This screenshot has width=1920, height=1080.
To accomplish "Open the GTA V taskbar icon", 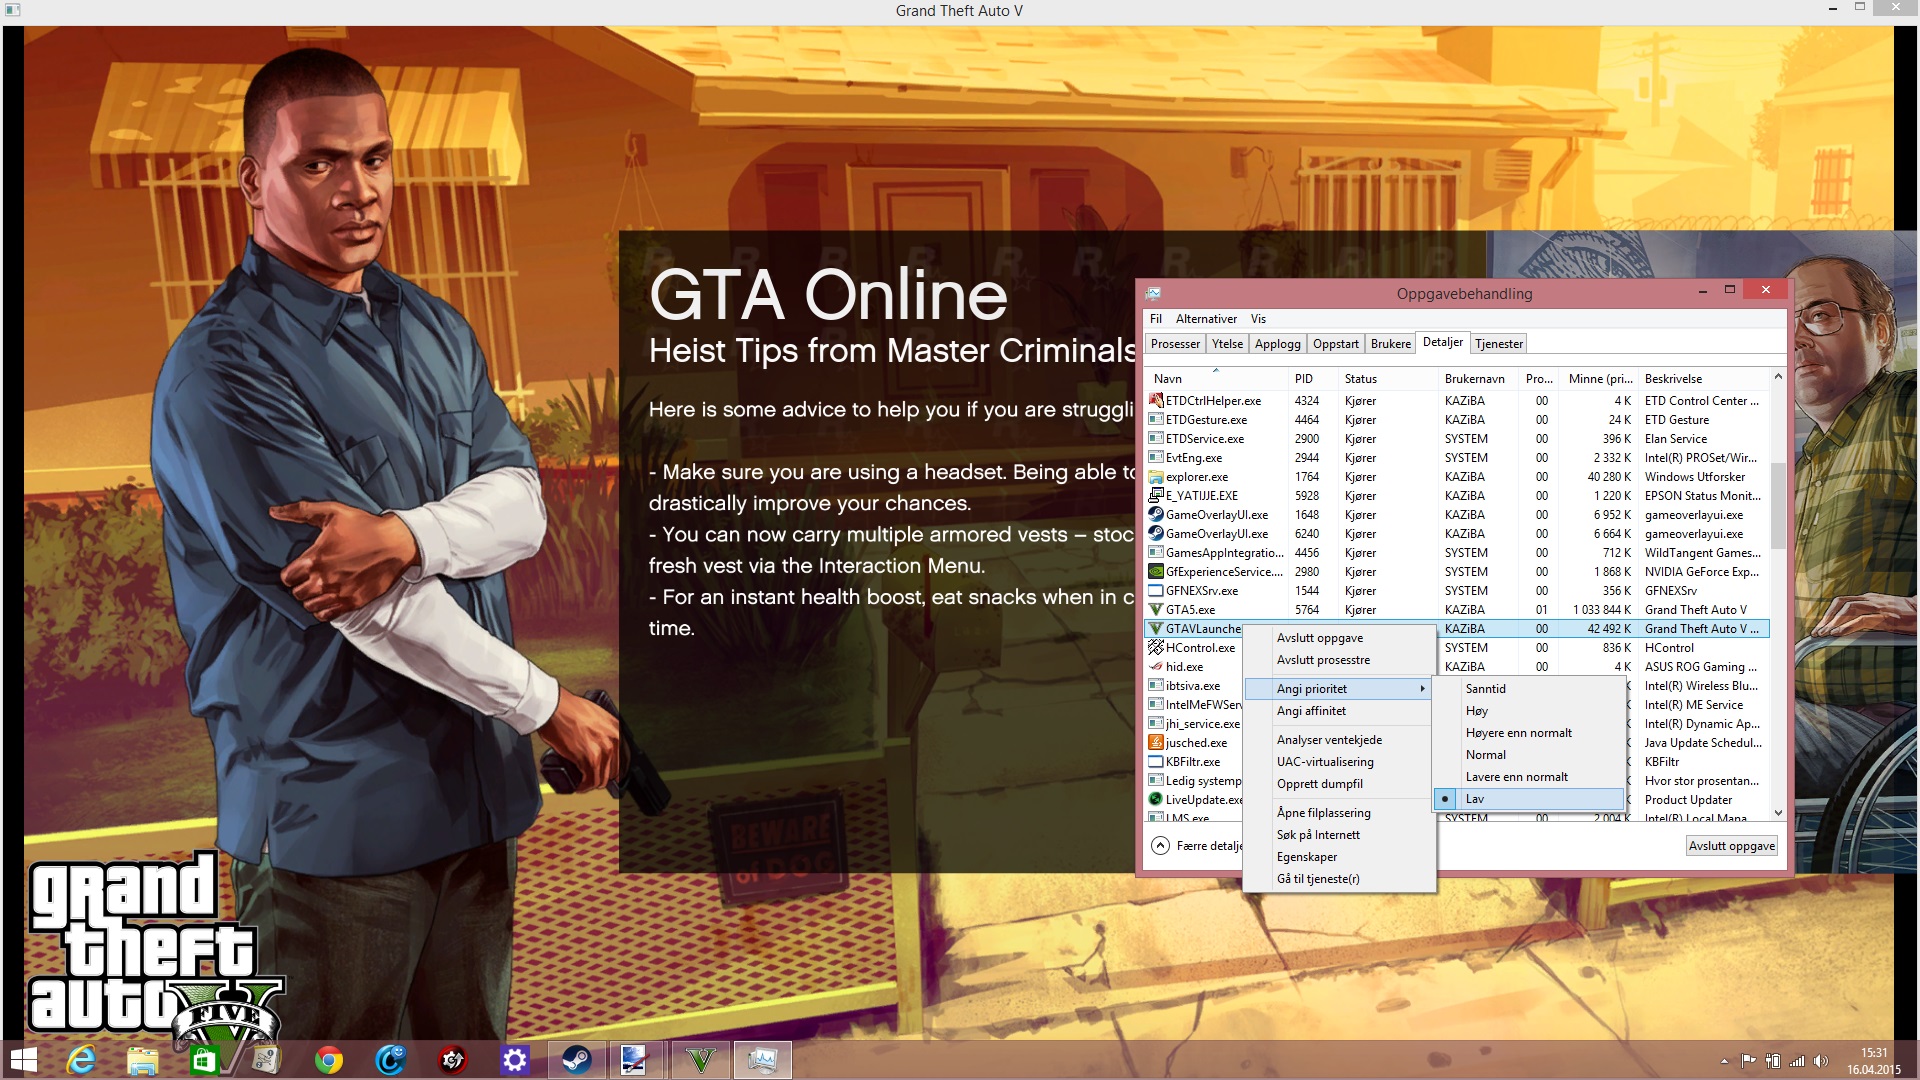I will pyautogui.click(x=701, y=1060).
